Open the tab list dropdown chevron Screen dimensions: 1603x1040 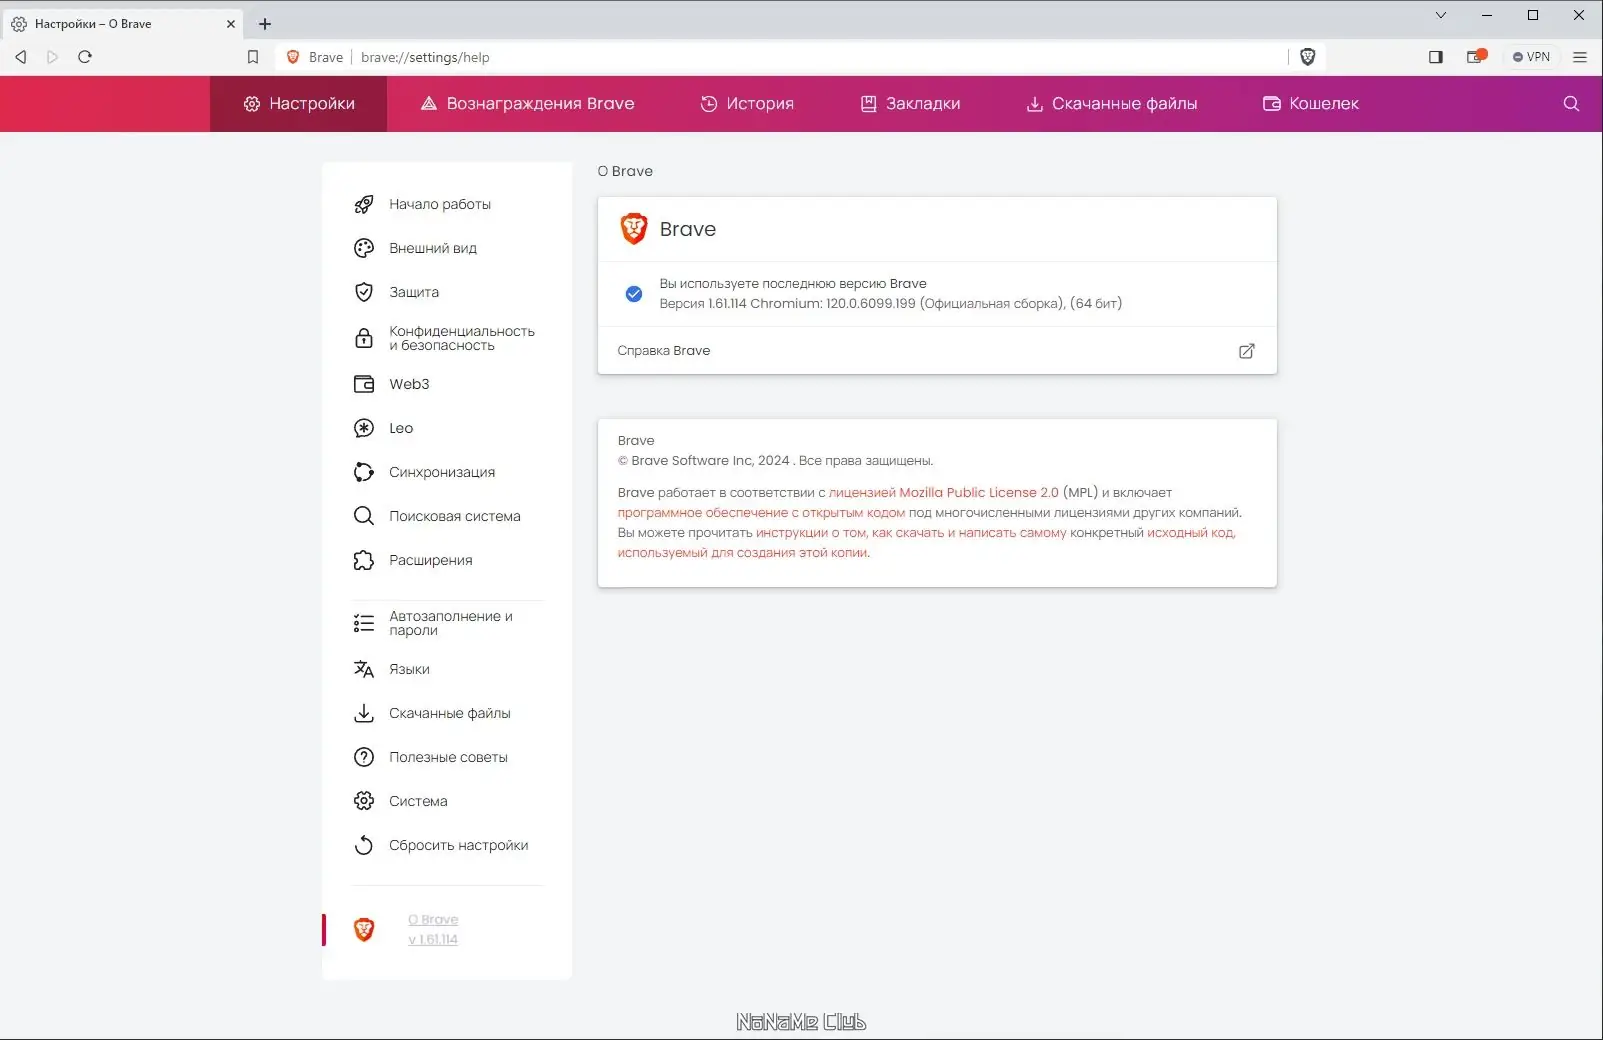click(x=1440, y=15)
